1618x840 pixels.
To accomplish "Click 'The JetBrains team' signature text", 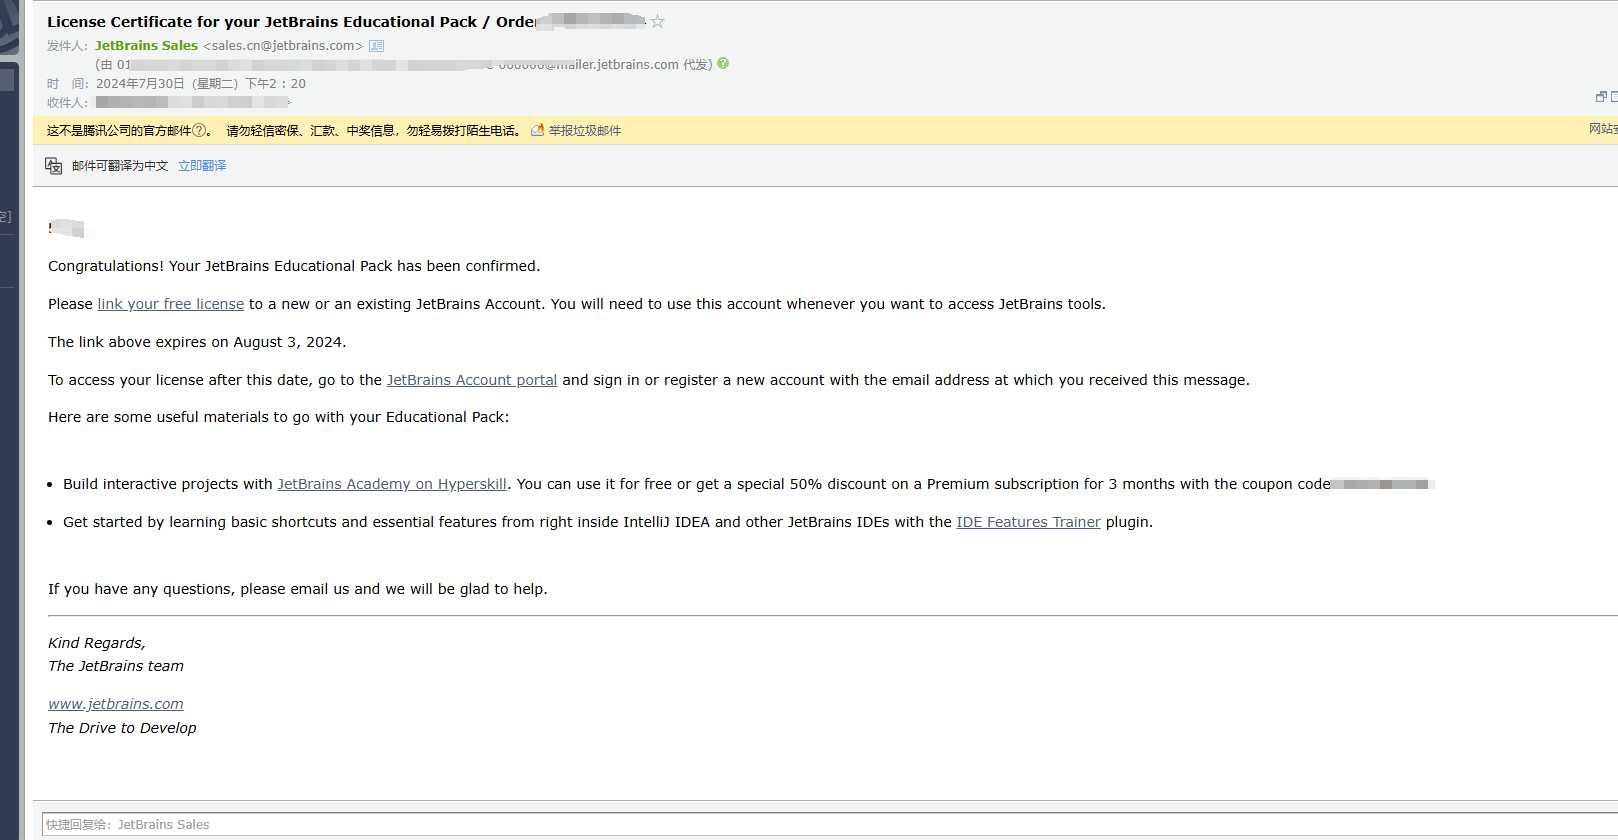I will click(116, 666).
